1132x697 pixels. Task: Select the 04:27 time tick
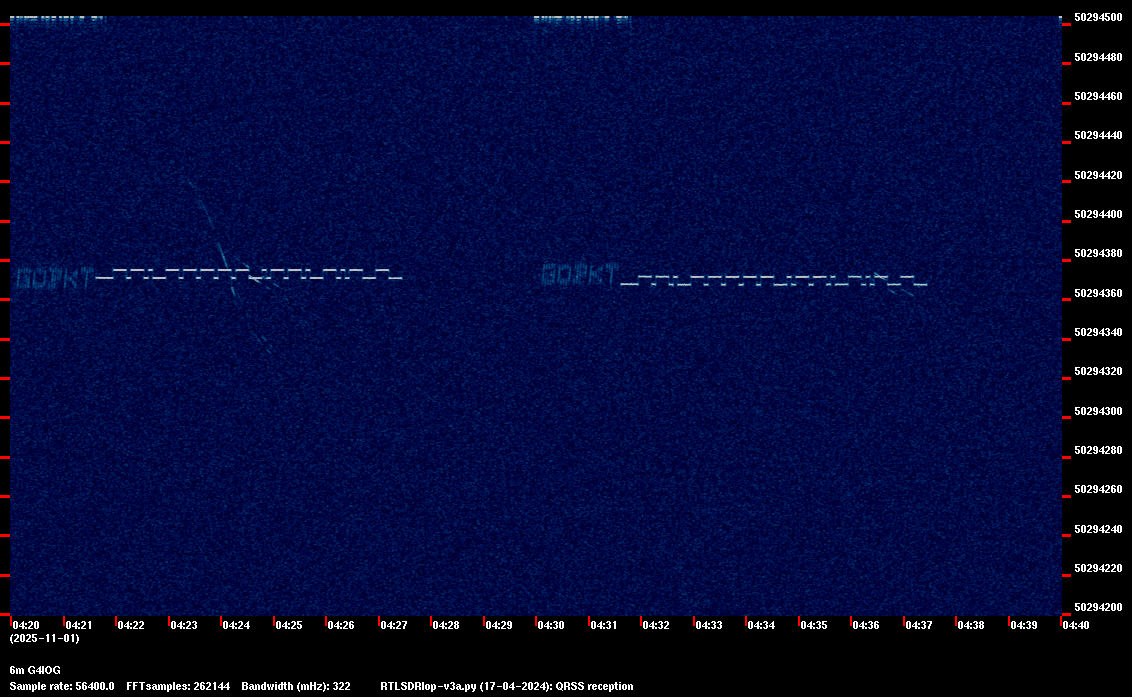(x=393, y=625)
